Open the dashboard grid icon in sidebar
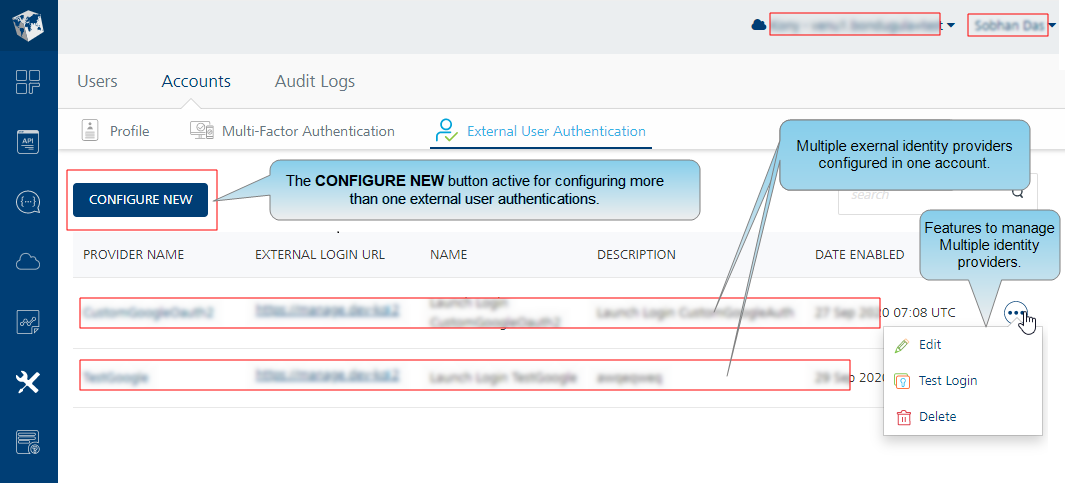 28,82
